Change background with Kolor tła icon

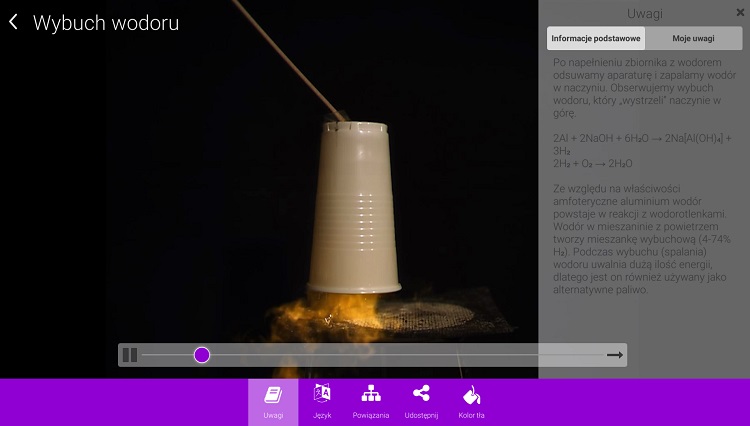tap(470, 401)
